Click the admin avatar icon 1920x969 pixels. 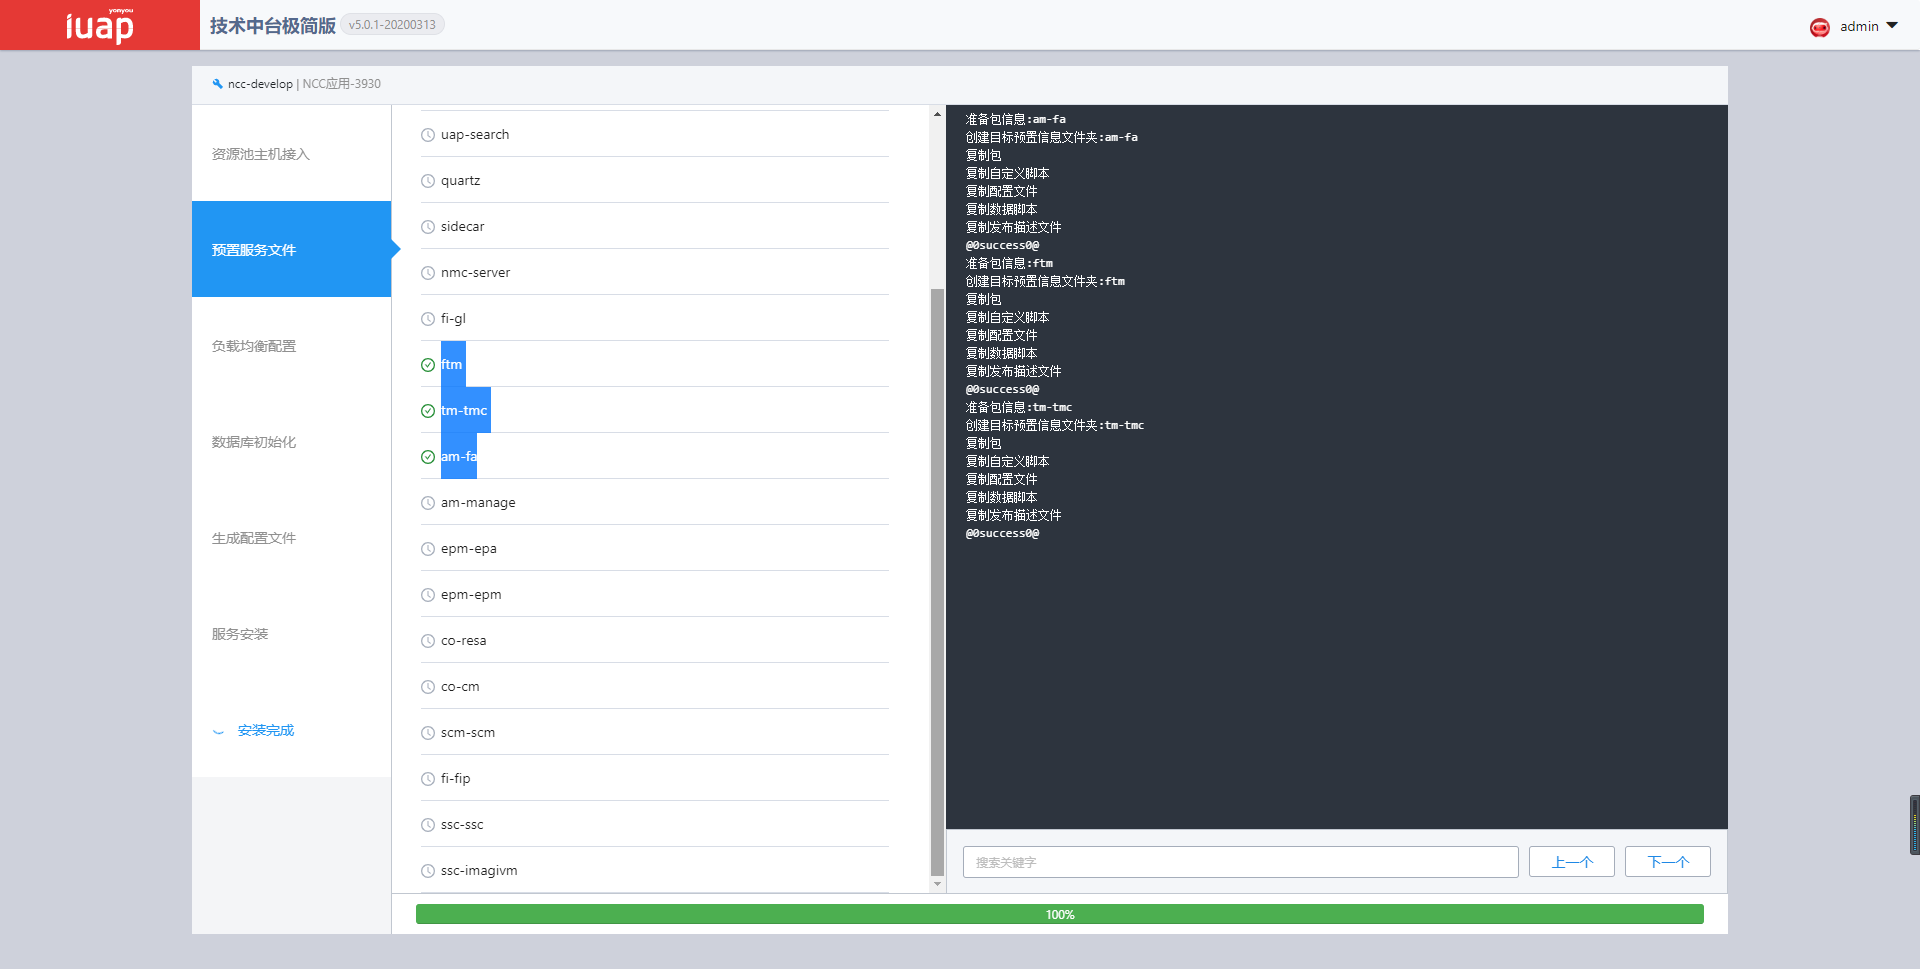coord(1819,27)
